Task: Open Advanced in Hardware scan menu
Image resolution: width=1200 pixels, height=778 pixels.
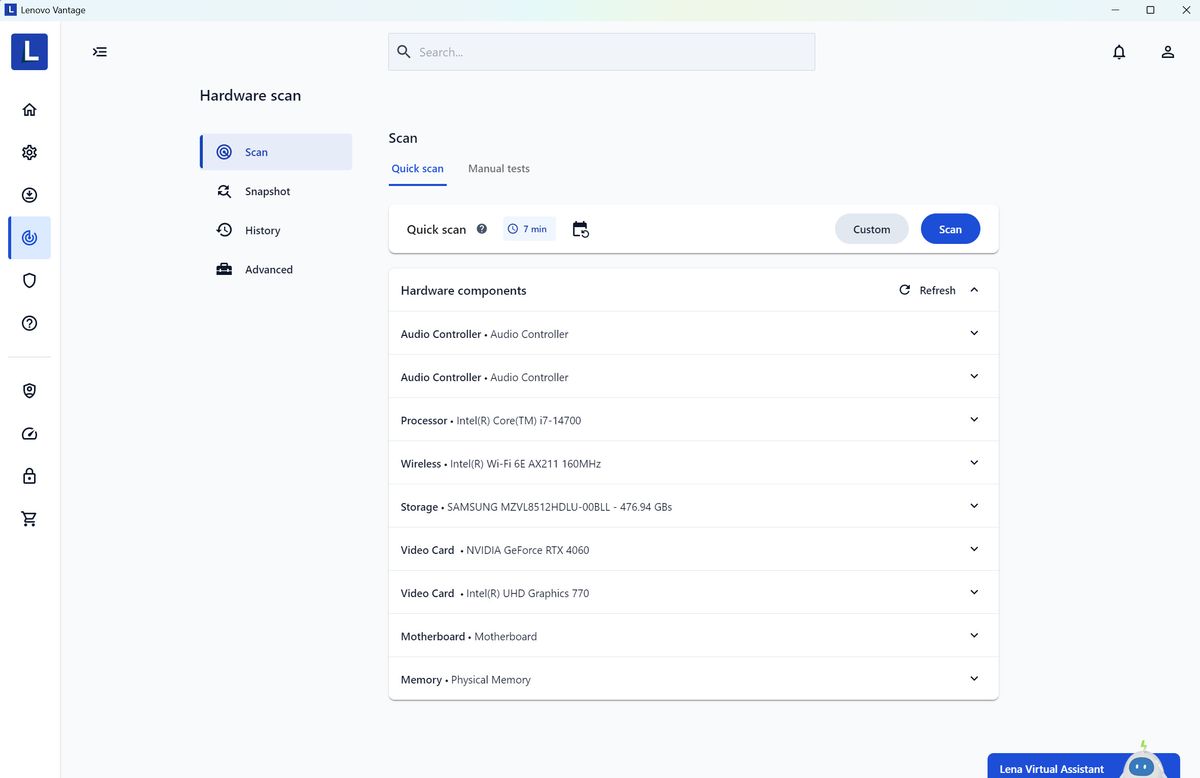Action: [x=276, y=269]
